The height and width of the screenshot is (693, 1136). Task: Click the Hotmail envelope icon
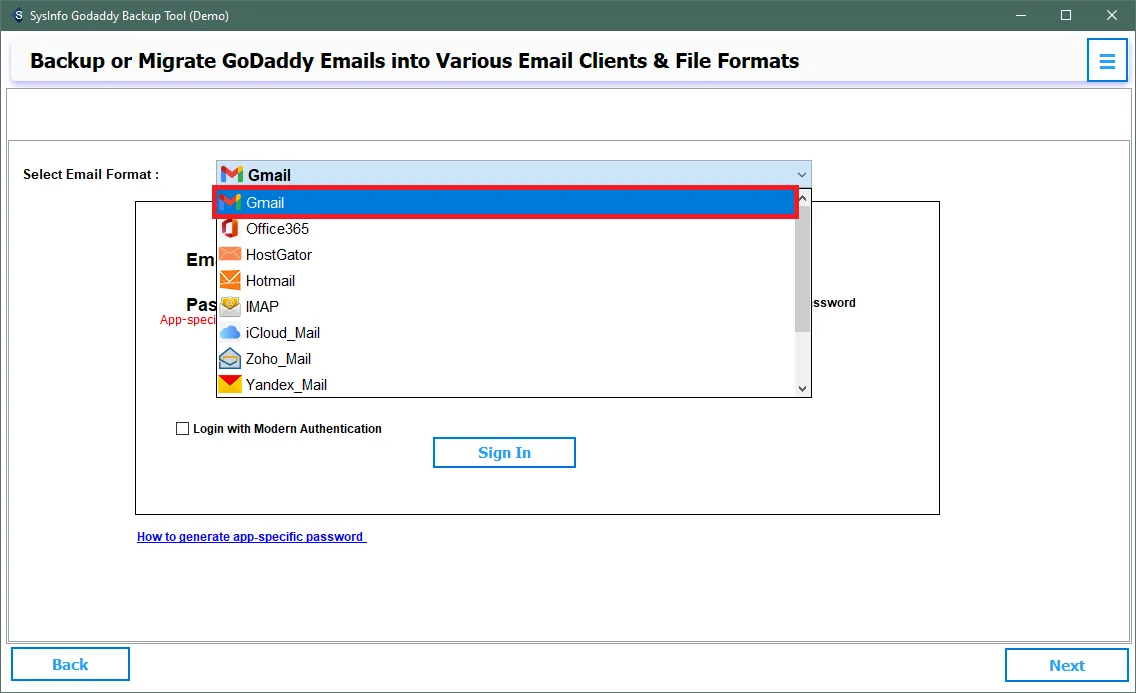[x=230, y=280]
